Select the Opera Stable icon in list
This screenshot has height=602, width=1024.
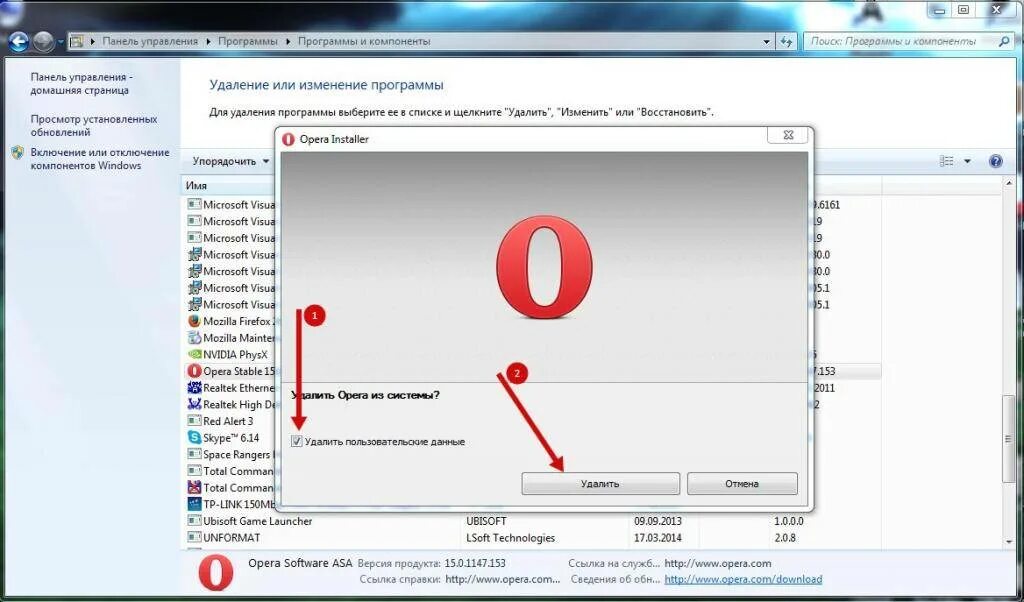point(194,371)
